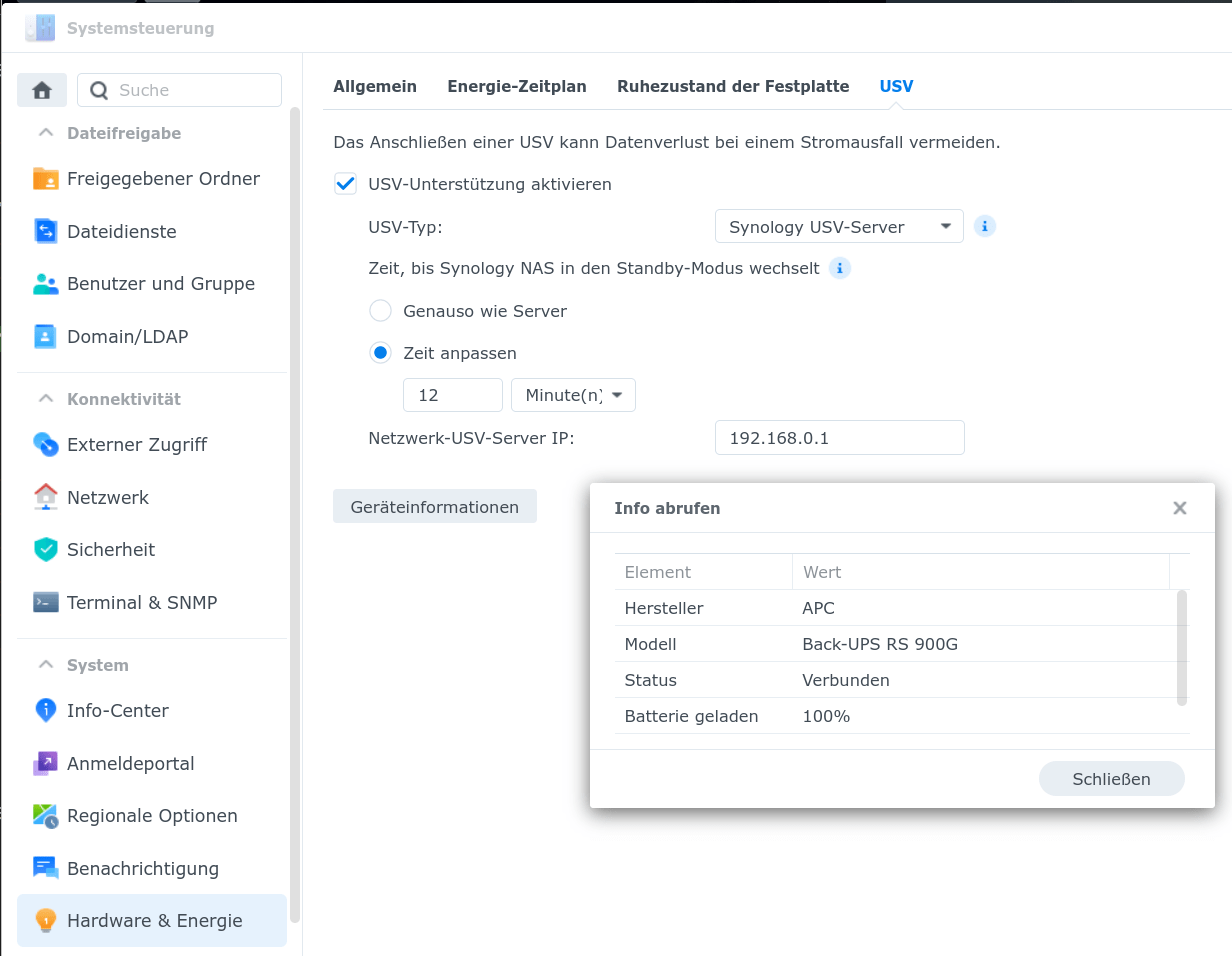1232x956 pixels.
Task: Click the Verbunden status value
Action: [846, 680]
